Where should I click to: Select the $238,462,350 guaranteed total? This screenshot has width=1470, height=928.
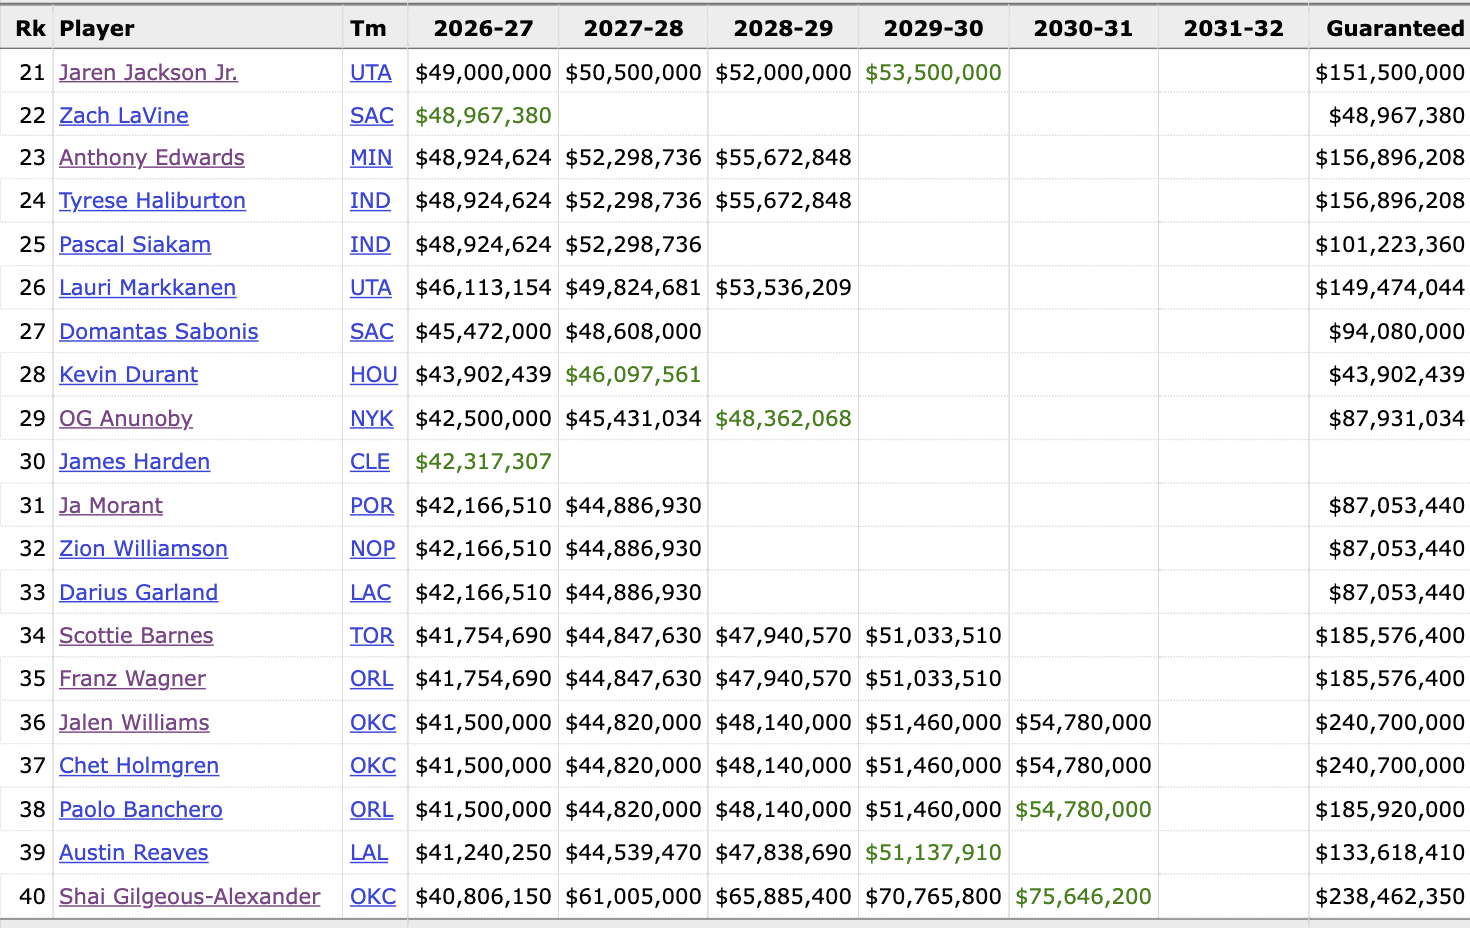pyautogui.click(x=1390, y=896)
